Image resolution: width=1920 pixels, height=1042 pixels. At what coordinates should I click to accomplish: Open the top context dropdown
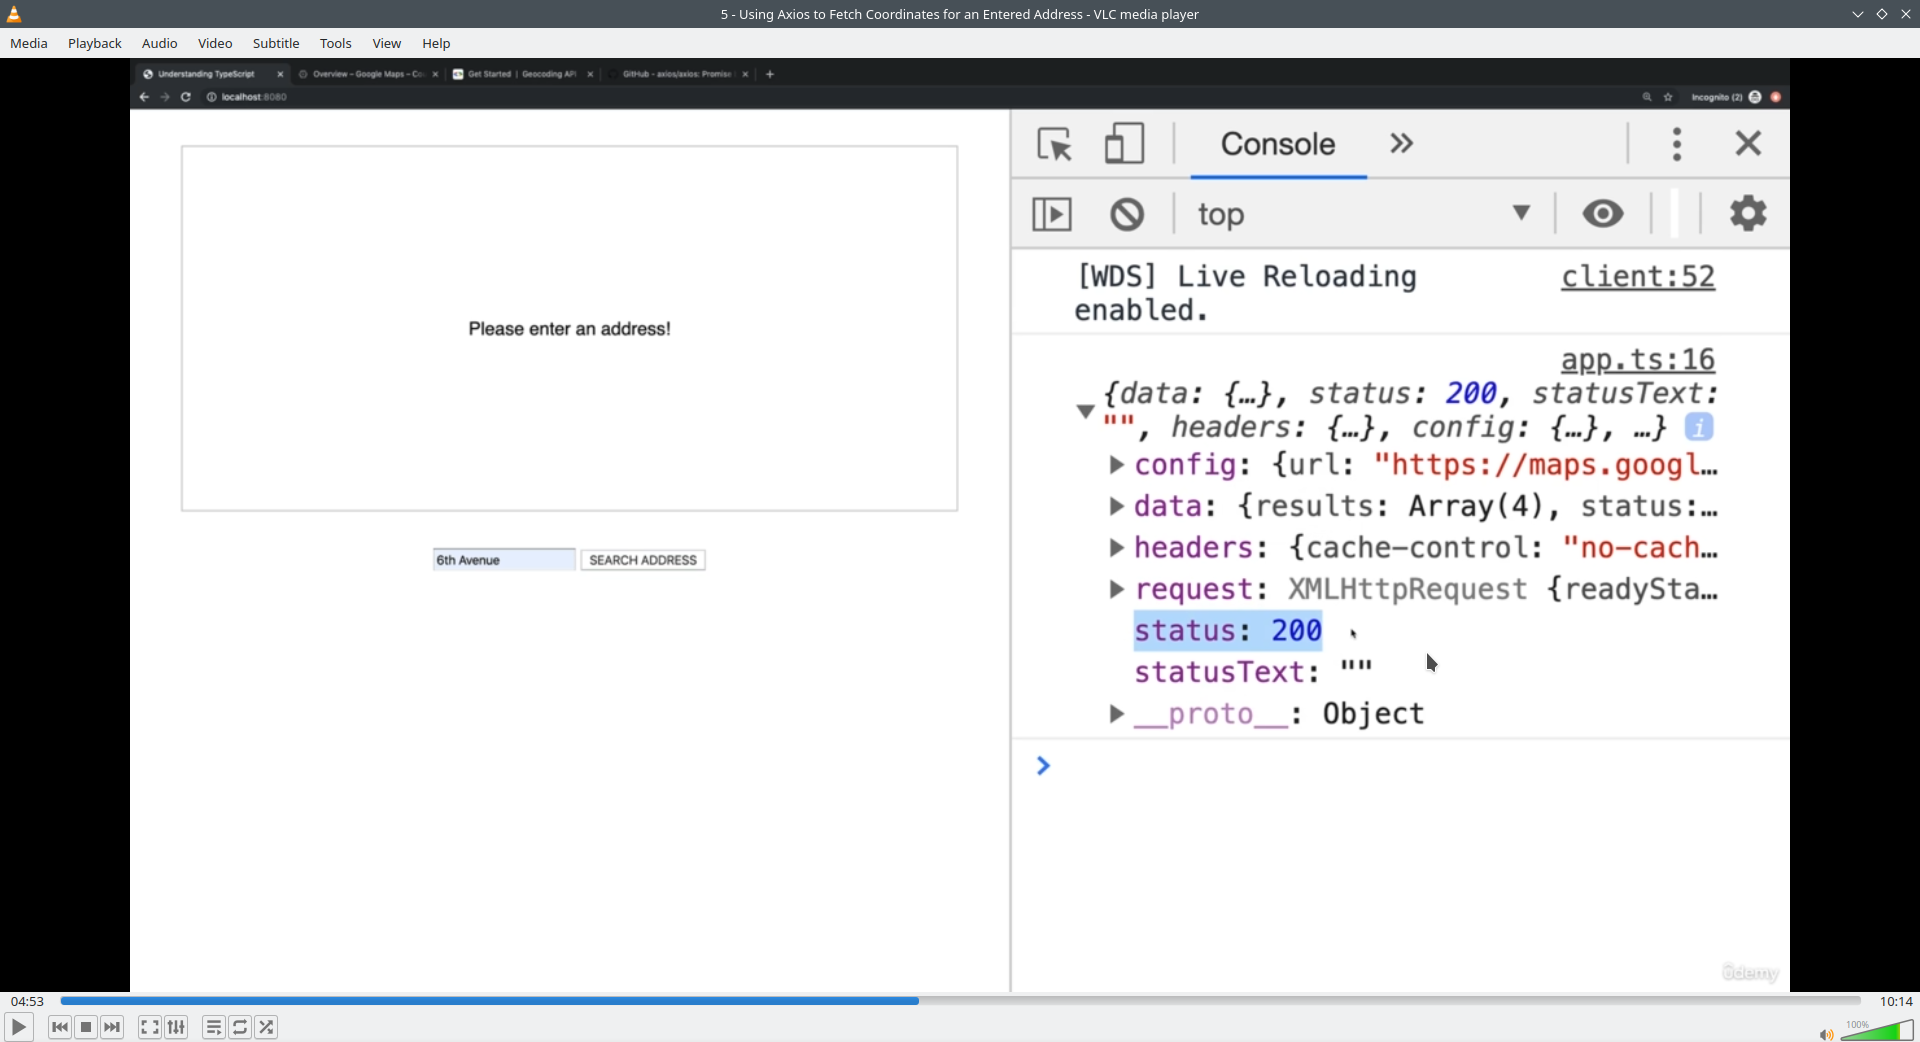tap(1364, 214)
